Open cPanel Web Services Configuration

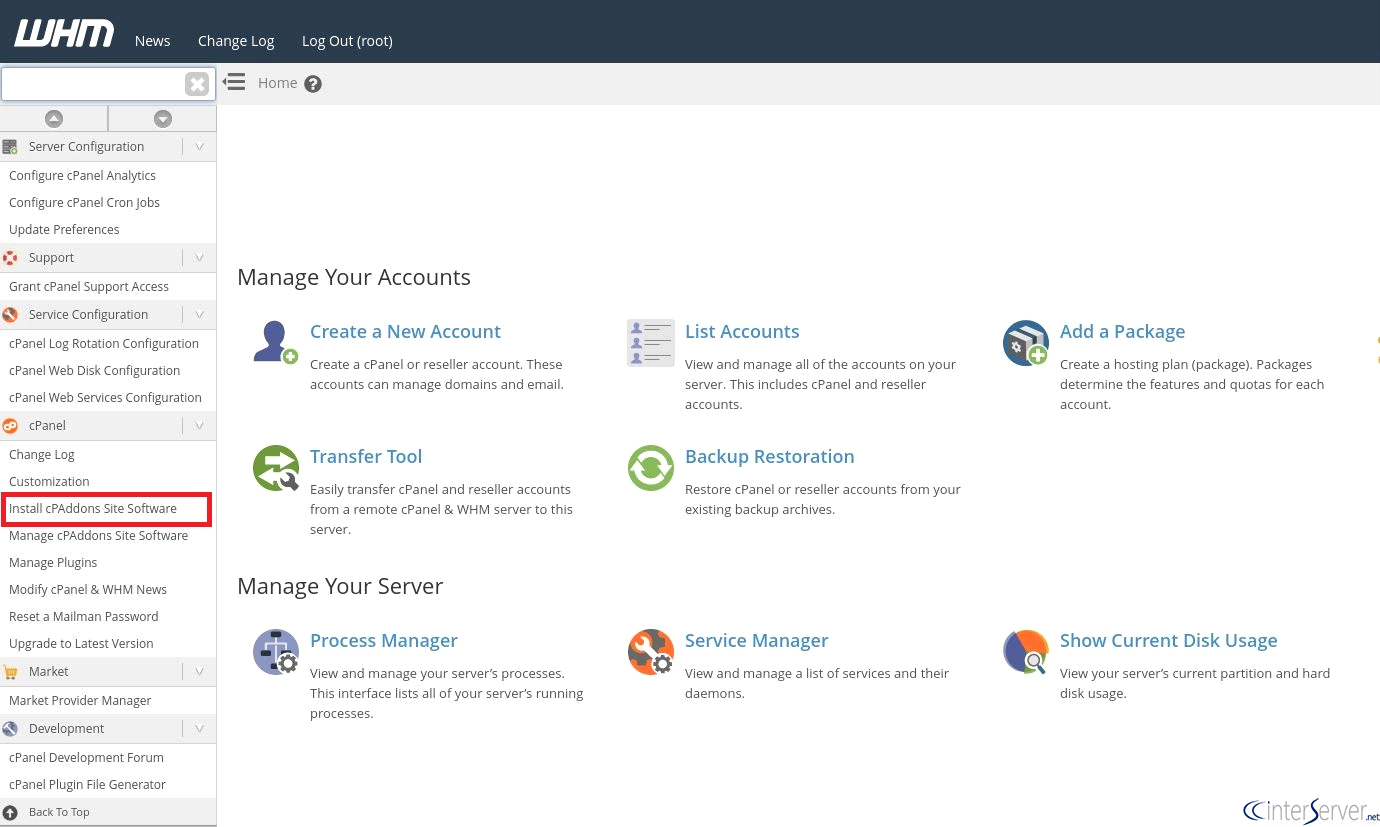[x=105, y=398]
